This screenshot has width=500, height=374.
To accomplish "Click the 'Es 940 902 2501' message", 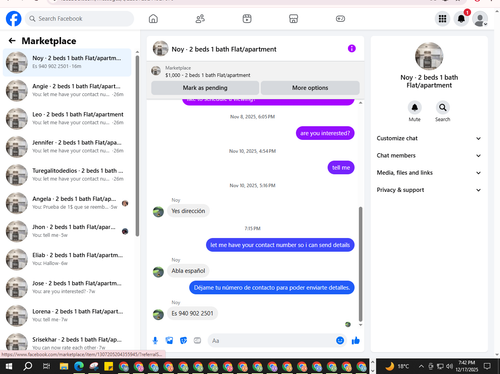I will pos(192,313).
